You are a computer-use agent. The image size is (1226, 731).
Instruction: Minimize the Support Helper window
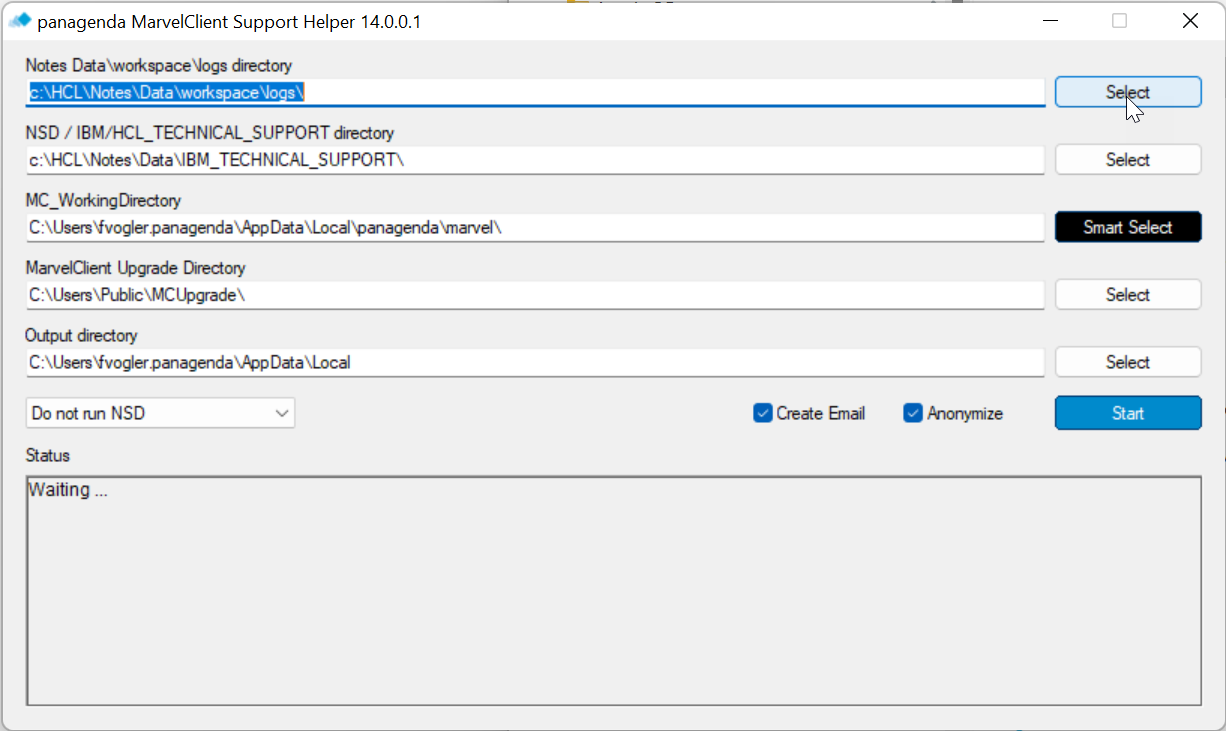[1050, 20]
